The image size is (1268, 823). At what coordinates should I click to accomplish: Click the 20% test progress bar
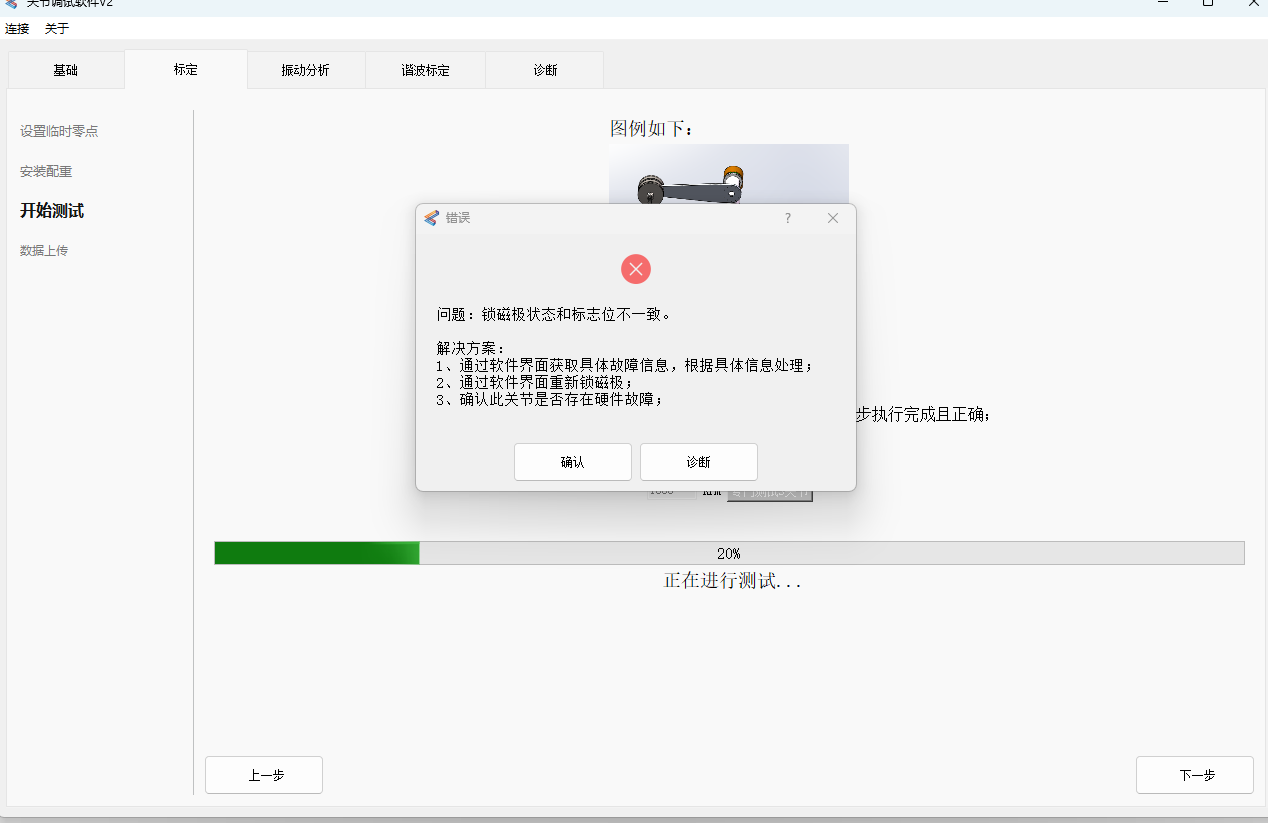click(x=729, y=553)
